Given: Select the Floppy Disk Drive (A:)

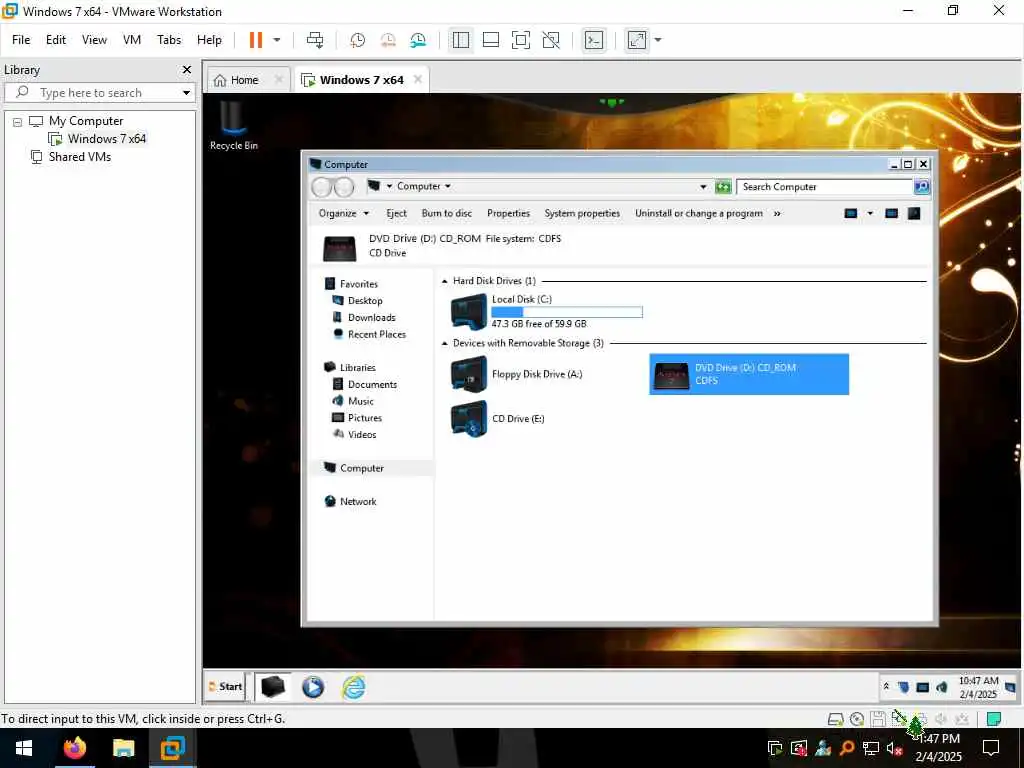Looking at the screenshot, I should (516, 374).
